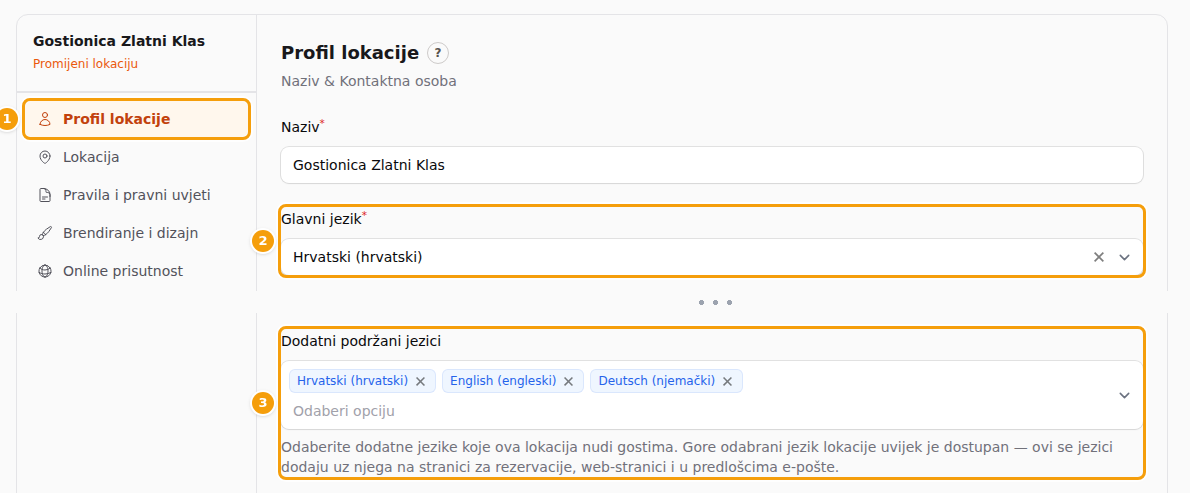Click the Gostionica Zlatni Klas sidebar title
1190x493 pixels.
click(119, 41)
